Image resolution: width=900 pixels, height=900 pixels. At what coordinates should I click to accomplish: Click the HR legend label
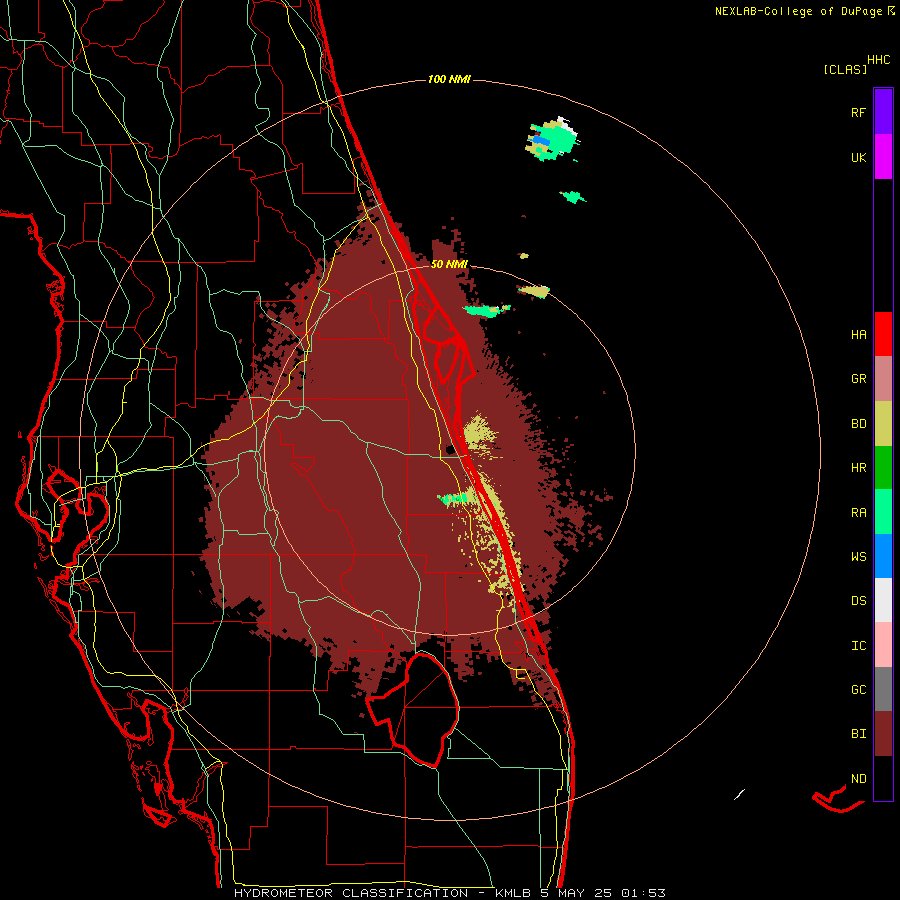tap(858, 468)
